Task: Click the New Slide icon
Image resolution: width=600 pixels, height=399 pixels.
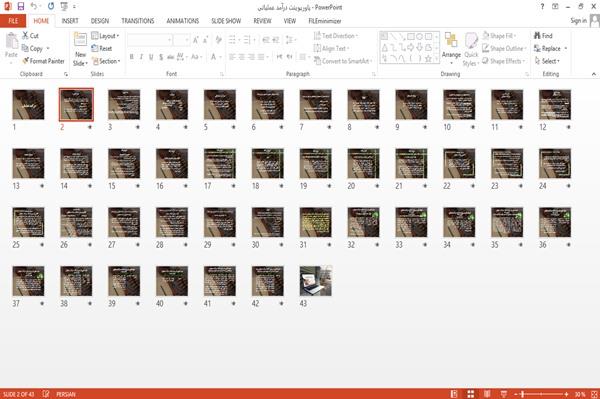Action: coord(80,40)
